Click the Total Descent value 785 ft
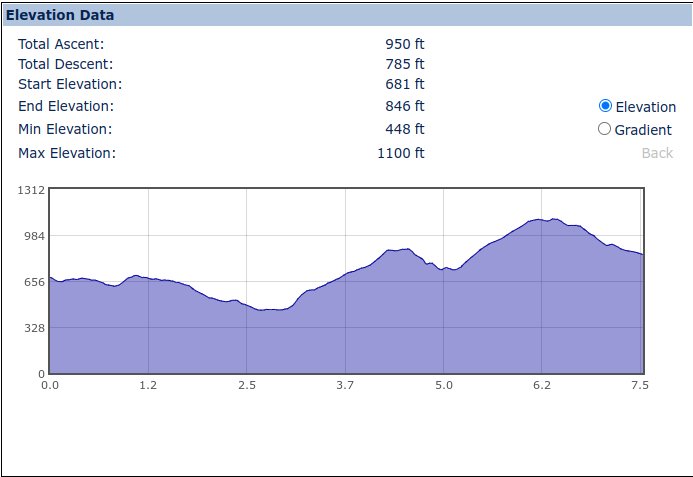Screen dimensions: 693x477 404,64
